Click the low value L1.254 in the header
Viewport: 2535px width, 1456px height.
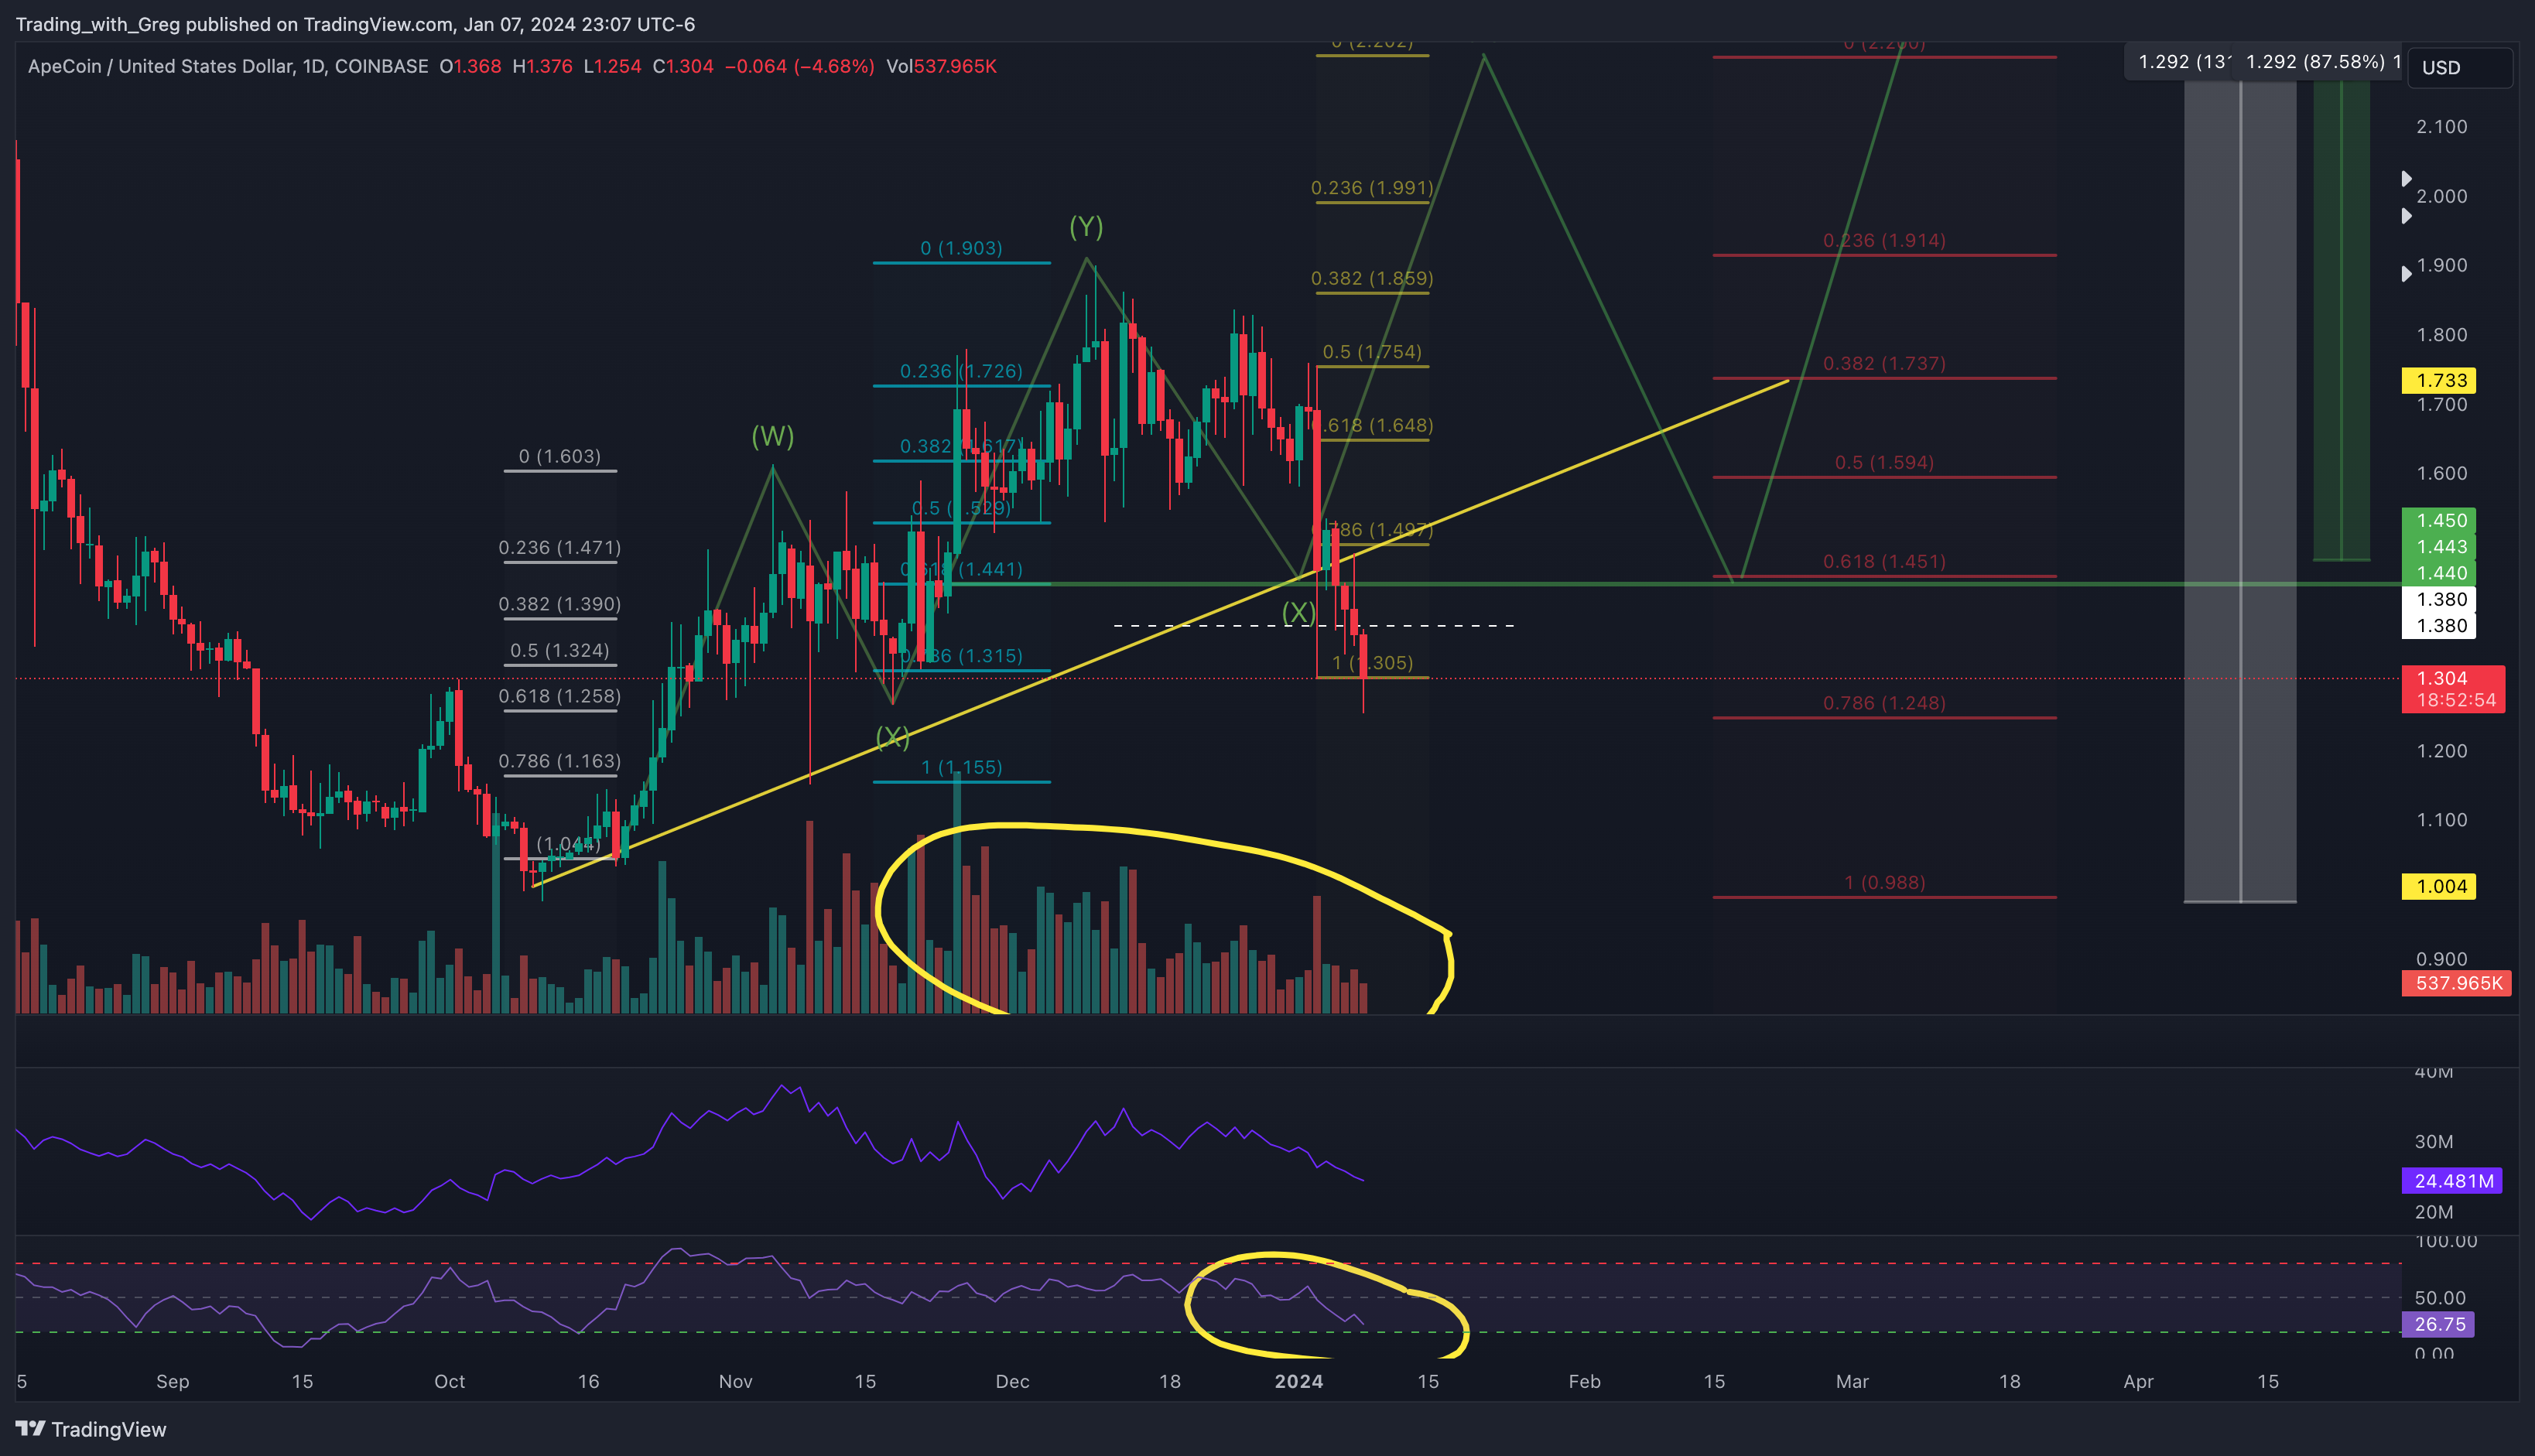pos(612,66)
